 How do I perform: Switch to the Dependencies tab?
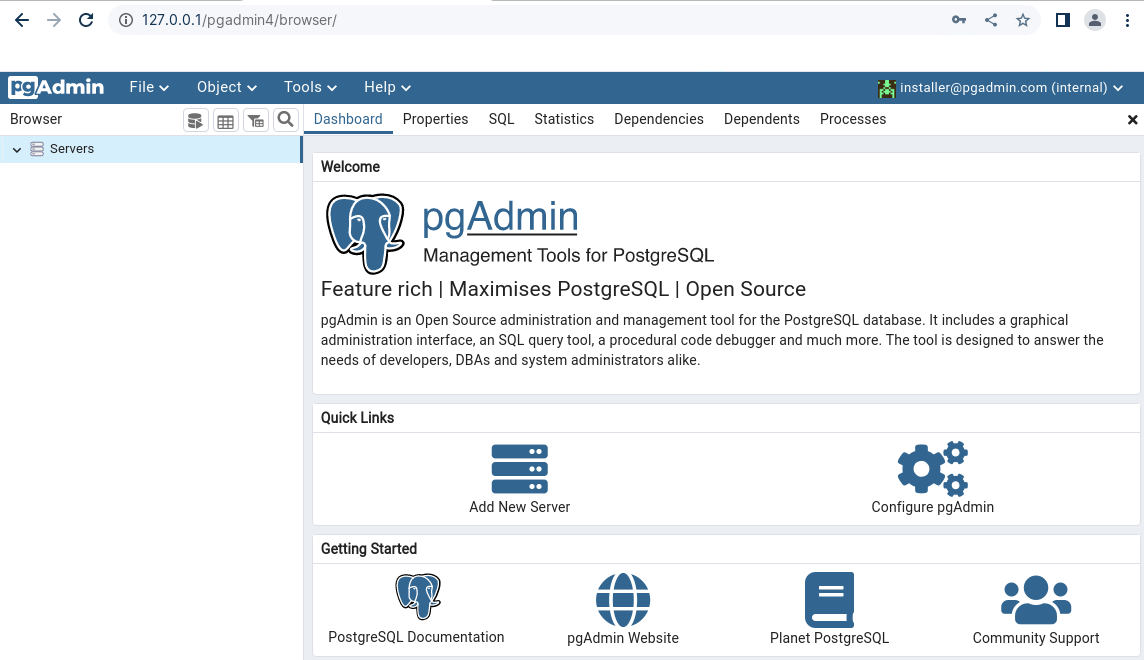pyautogui.click(x=659, y=119)
